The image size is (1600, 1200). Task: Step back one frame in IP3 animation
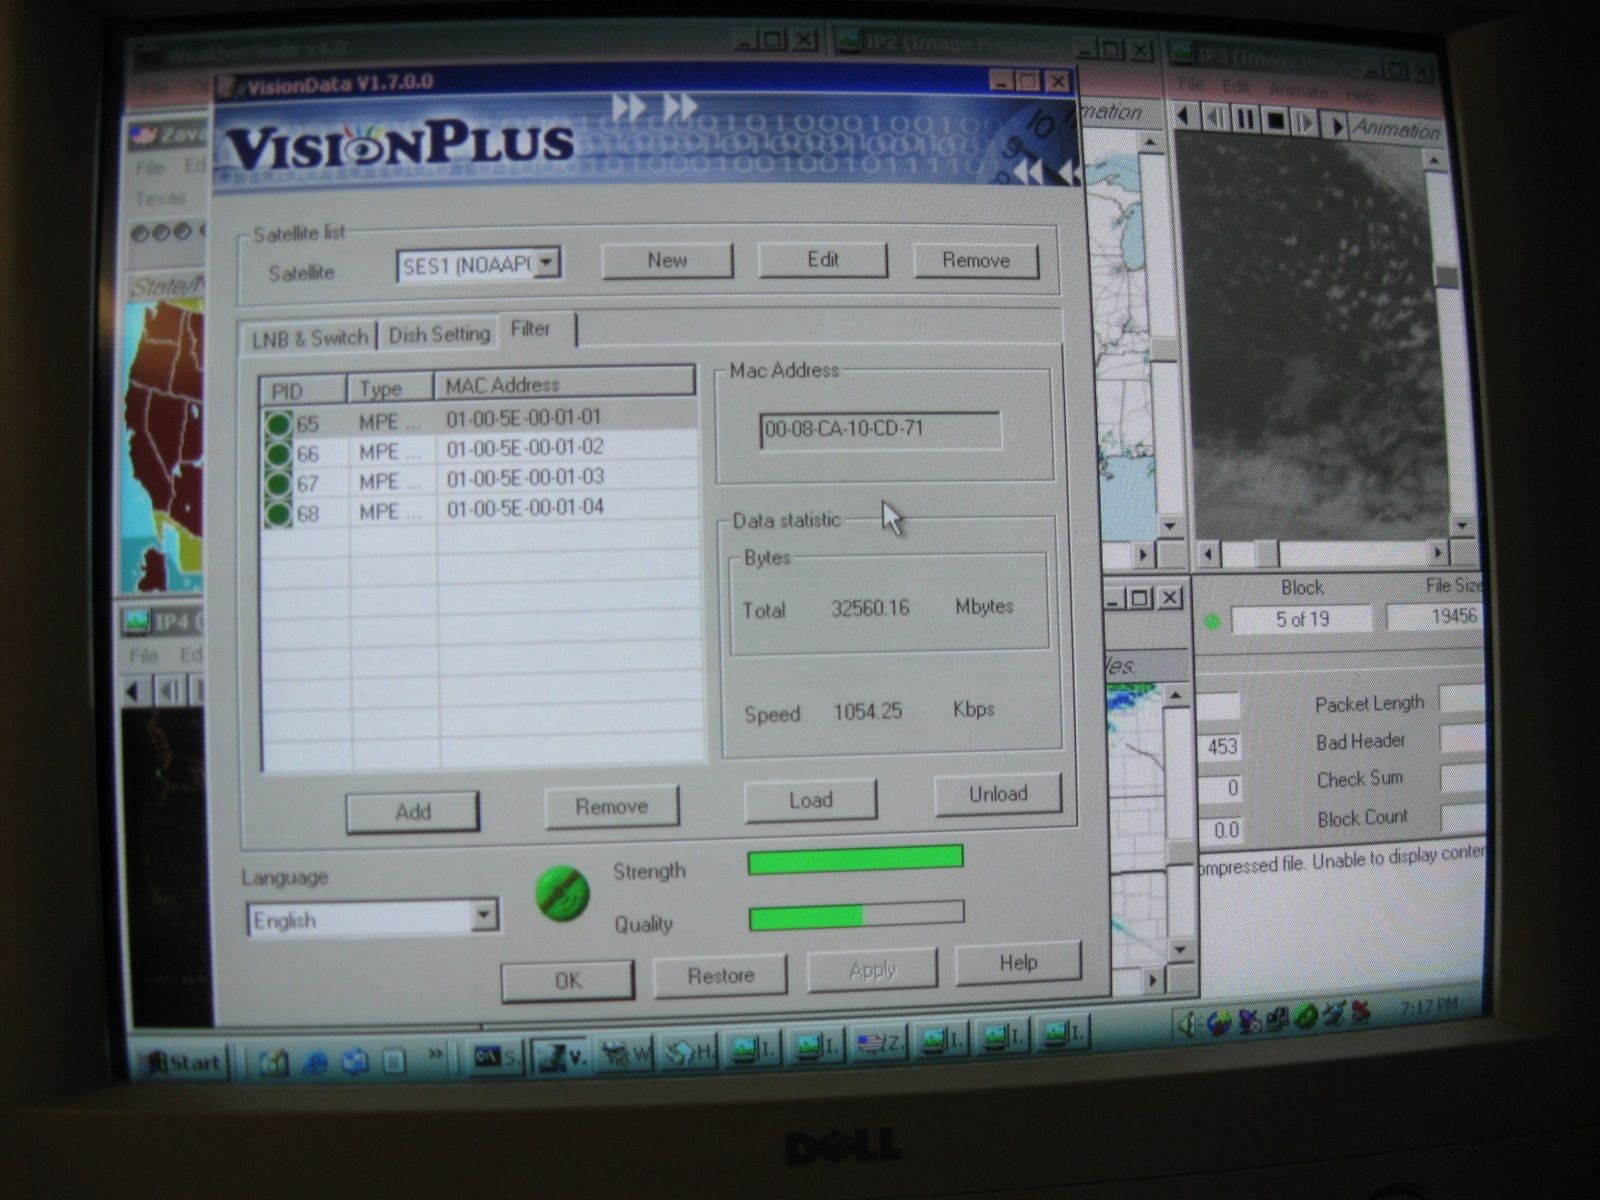(x=1215, y=118)
